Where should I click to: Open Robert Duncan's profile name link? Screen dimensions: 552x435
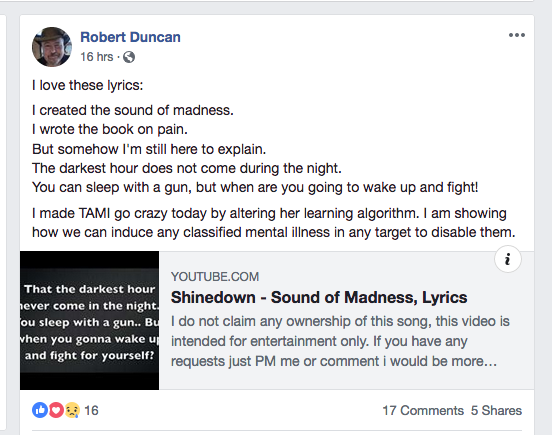tap(130, 37)
